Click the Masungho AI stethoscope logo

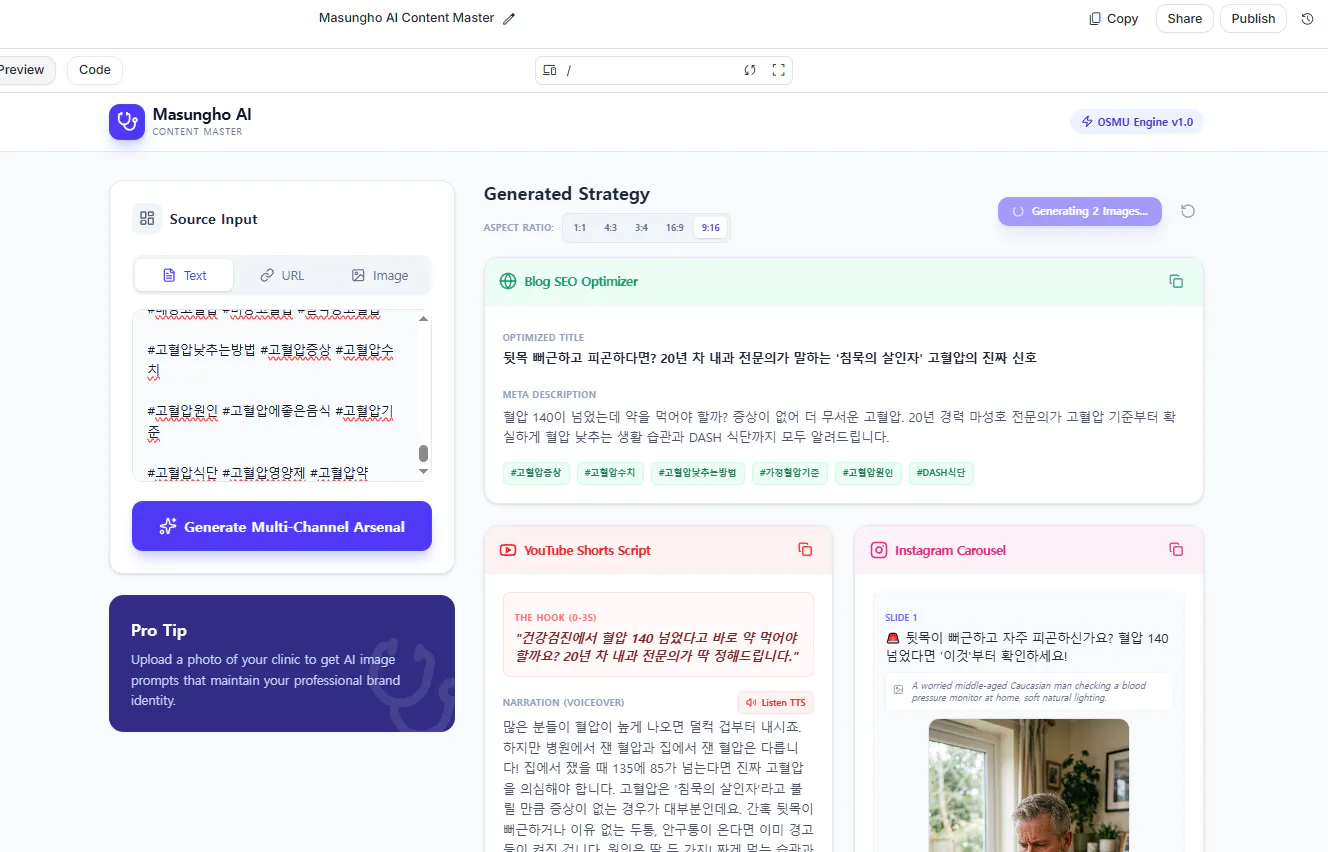tap(127, 122)
